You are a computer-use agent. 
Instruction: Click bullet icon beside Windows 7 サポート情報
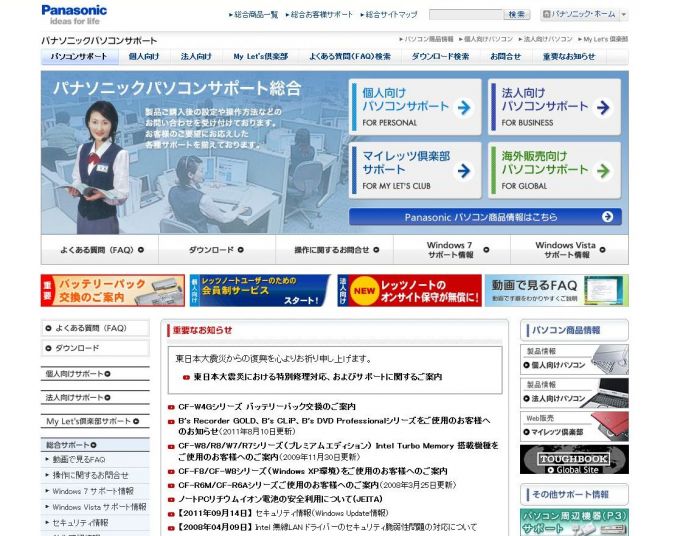(x=486, y=250)
